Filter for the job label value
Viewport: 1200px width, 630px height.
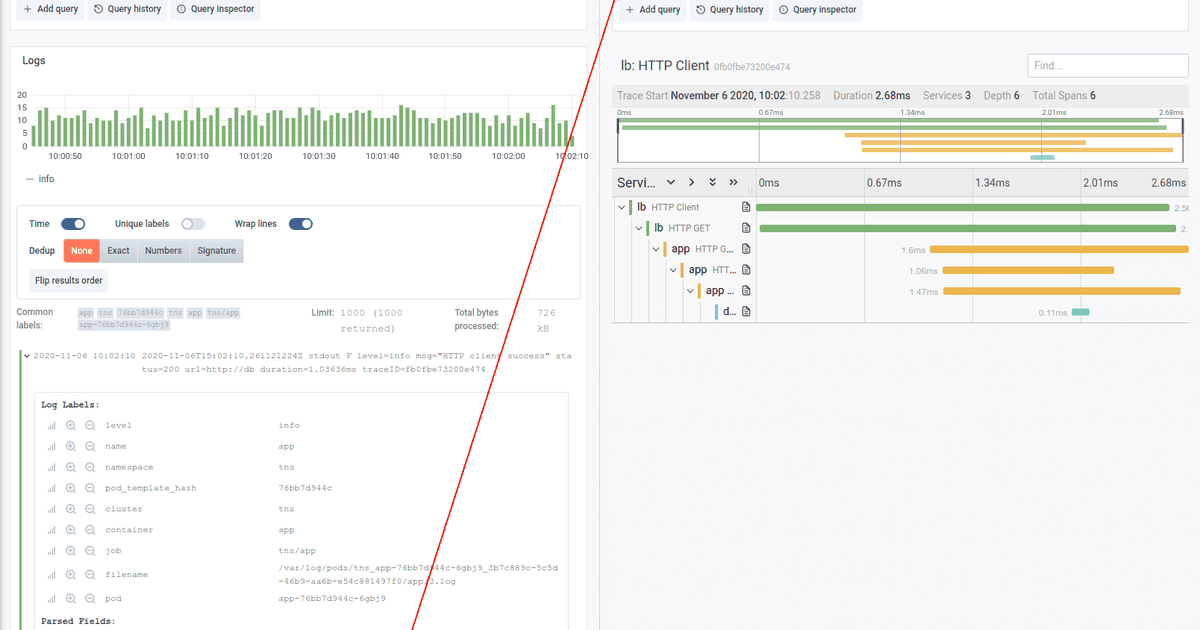(71, 551)
